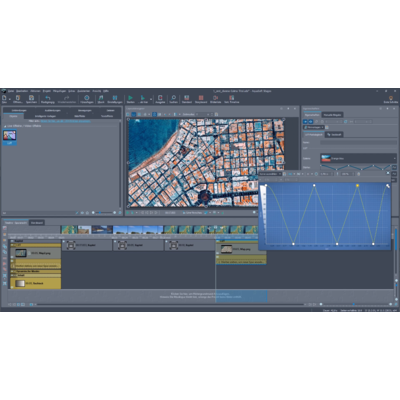Switch to the Storyboard tab above timeline
Viewport: 400px width, 400px height.
(37, 222)
